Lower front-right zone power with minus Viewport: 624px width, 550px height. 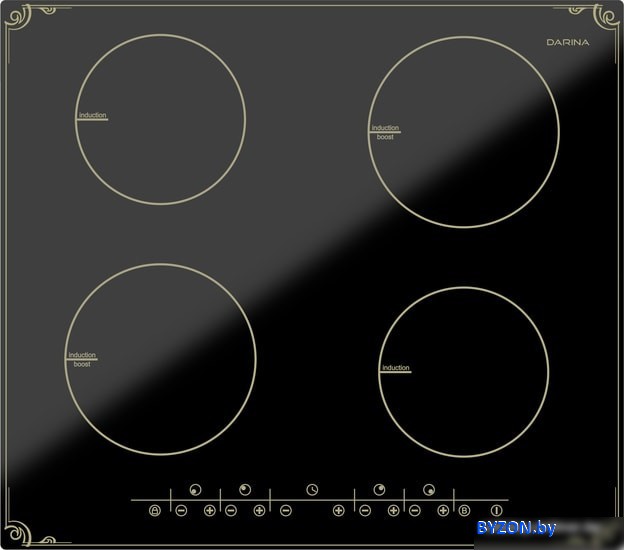tap(415, 510)
